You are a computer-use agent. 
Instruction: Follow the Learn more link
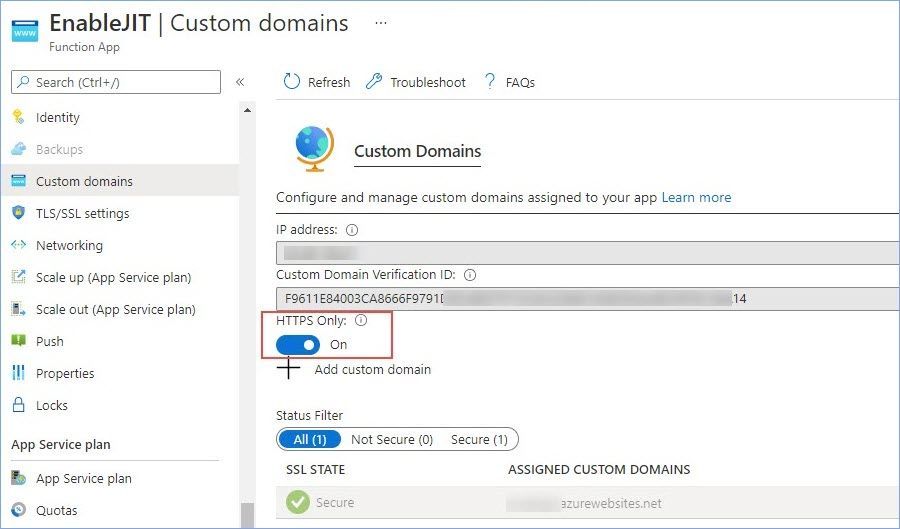pos(696,197)
